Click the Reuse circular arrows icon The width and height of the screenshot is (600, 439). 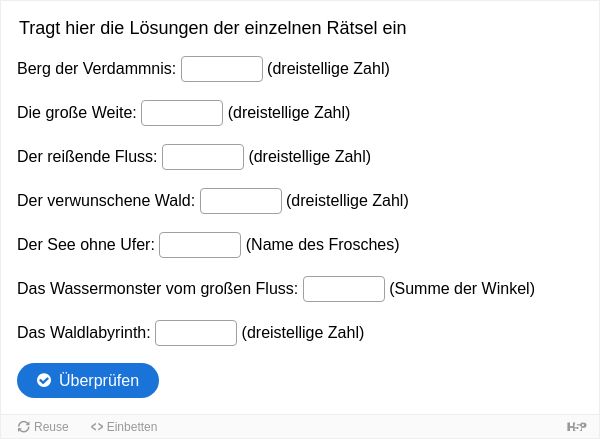pos(24,426)
